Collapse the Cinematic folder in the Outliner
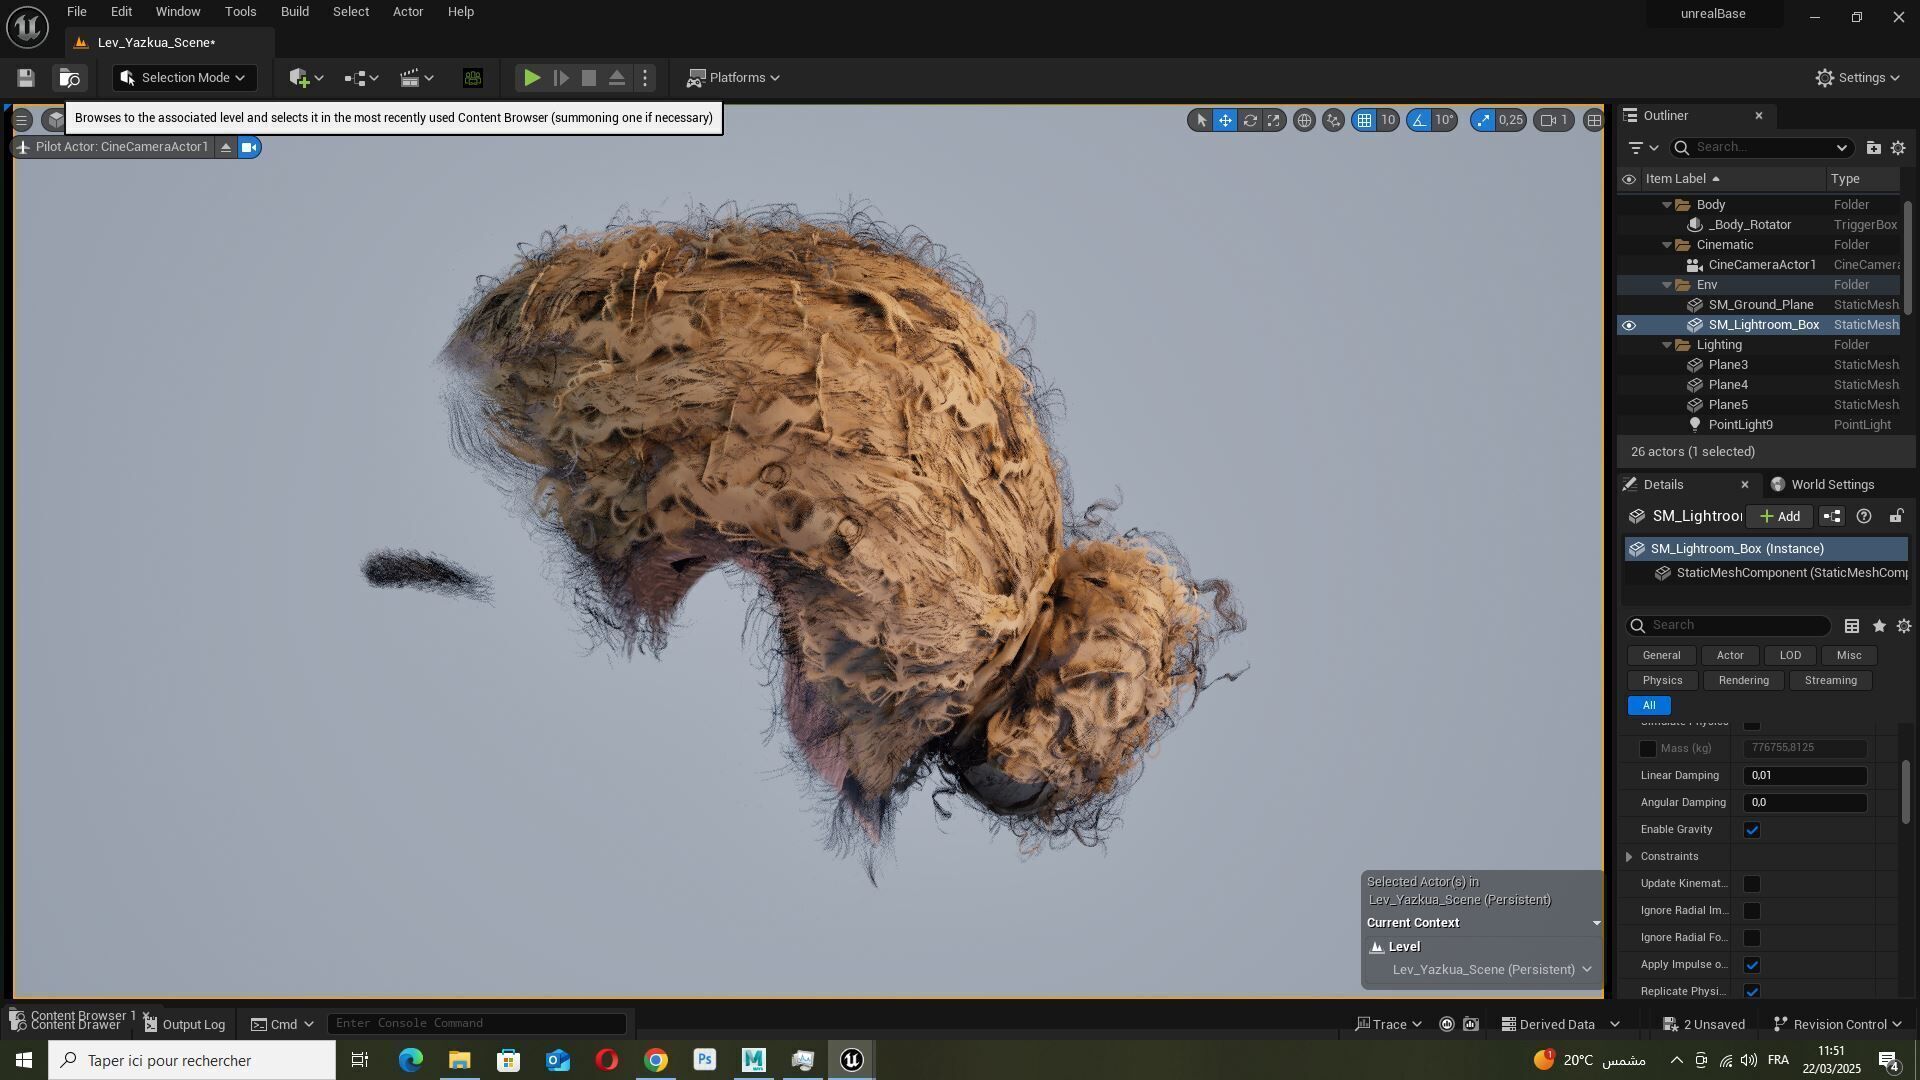1920x1080 pixels. coord(1667,245)
